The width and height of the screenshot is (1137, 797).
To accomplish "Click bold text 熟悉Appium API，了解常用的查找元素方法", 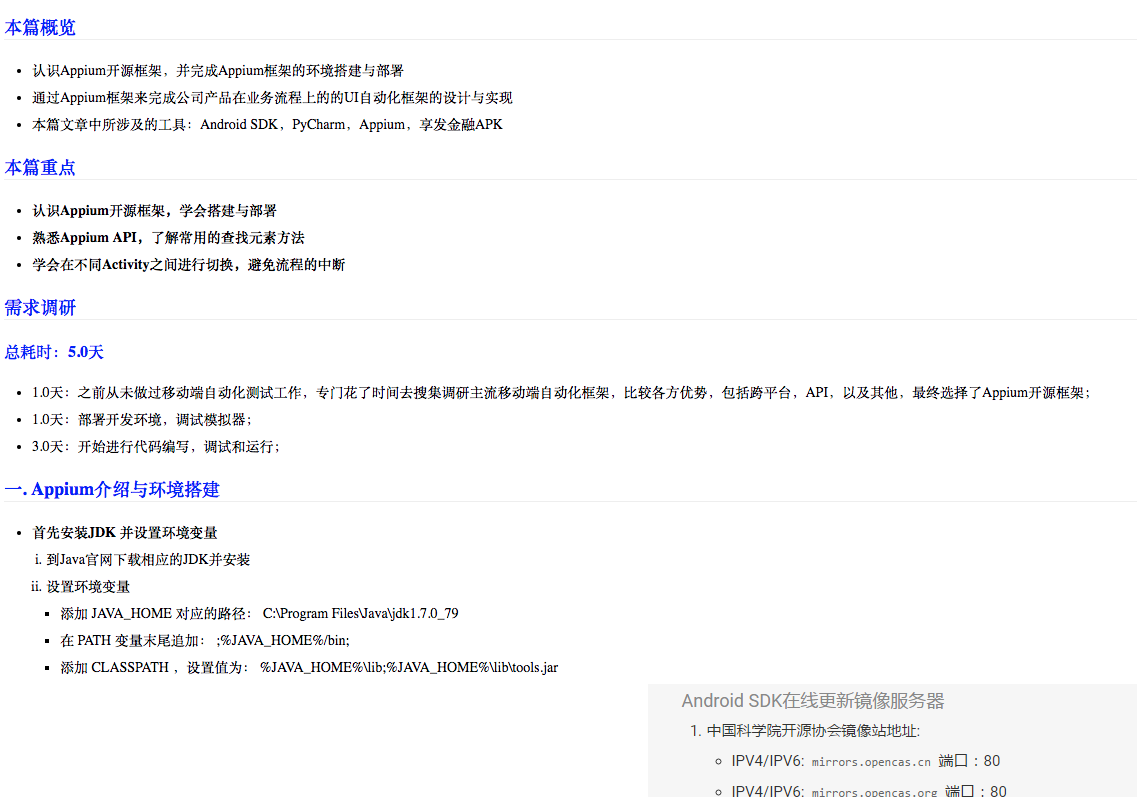I will (168, 237).
